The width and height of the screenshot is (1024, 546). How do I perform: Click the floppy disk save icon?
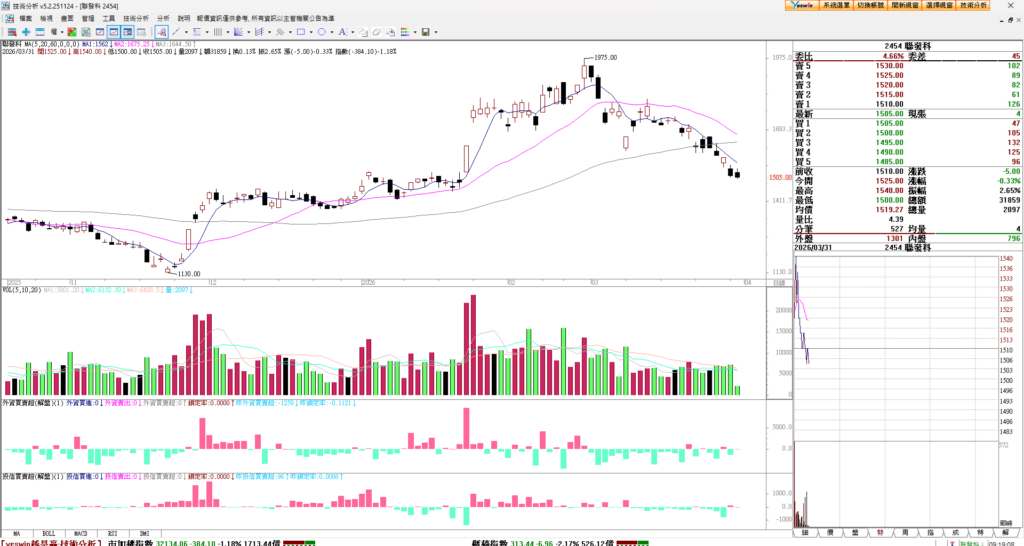(425, 32)
